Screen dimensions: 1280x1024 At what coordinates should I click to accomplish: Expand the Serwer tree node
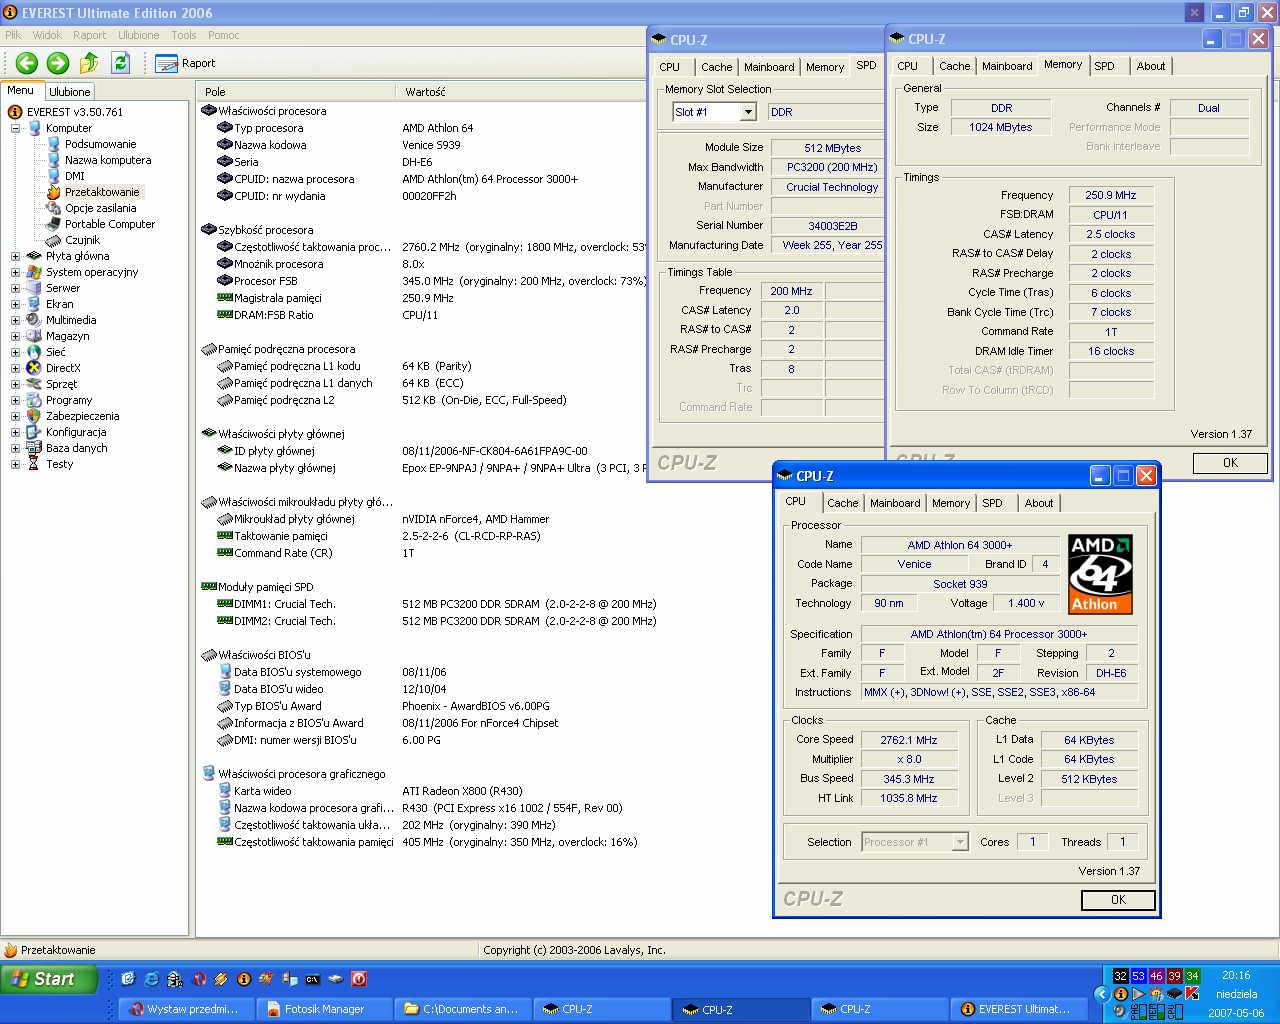click(x=15, y=288)
